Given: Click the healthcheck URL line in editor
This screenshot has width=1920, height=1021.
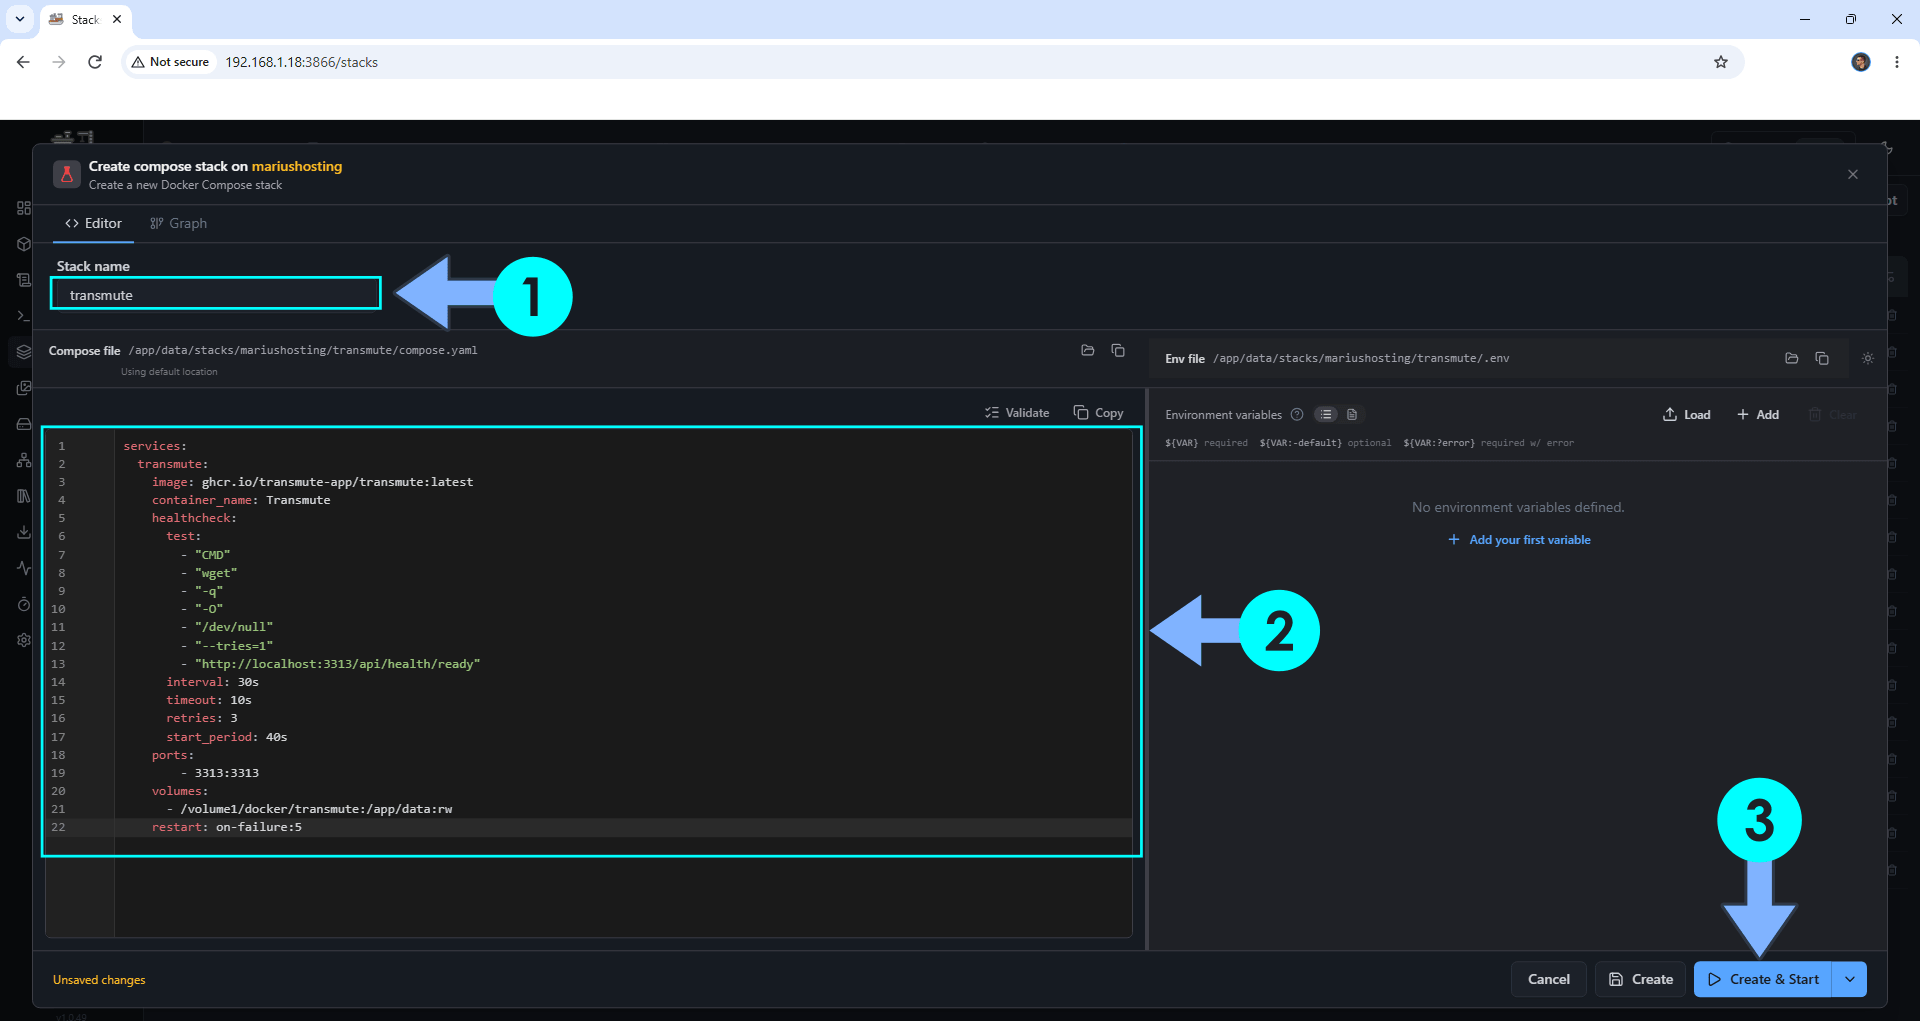Looking at the screenshot, I should point(330,664).
